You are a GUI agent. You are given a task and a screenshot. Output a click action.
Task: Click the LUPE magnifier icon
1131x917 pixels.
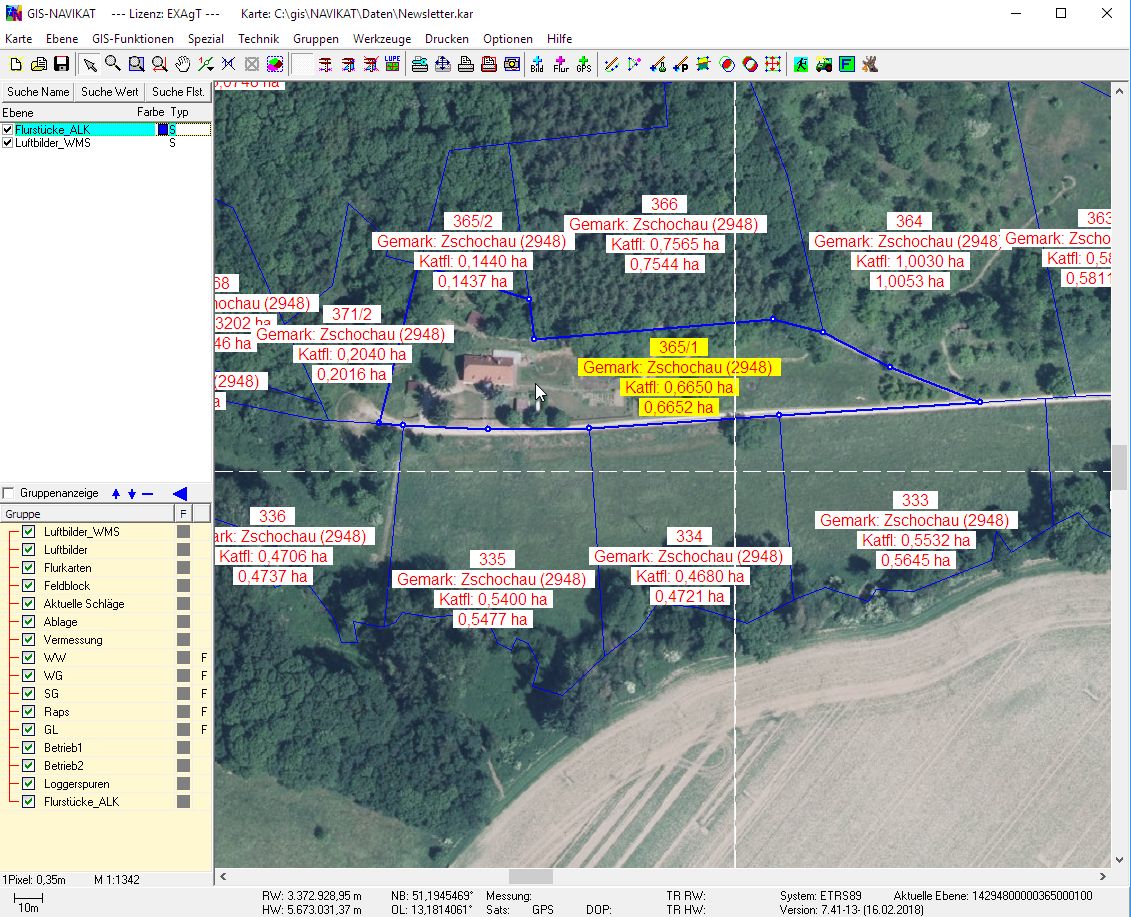point(392,65)
